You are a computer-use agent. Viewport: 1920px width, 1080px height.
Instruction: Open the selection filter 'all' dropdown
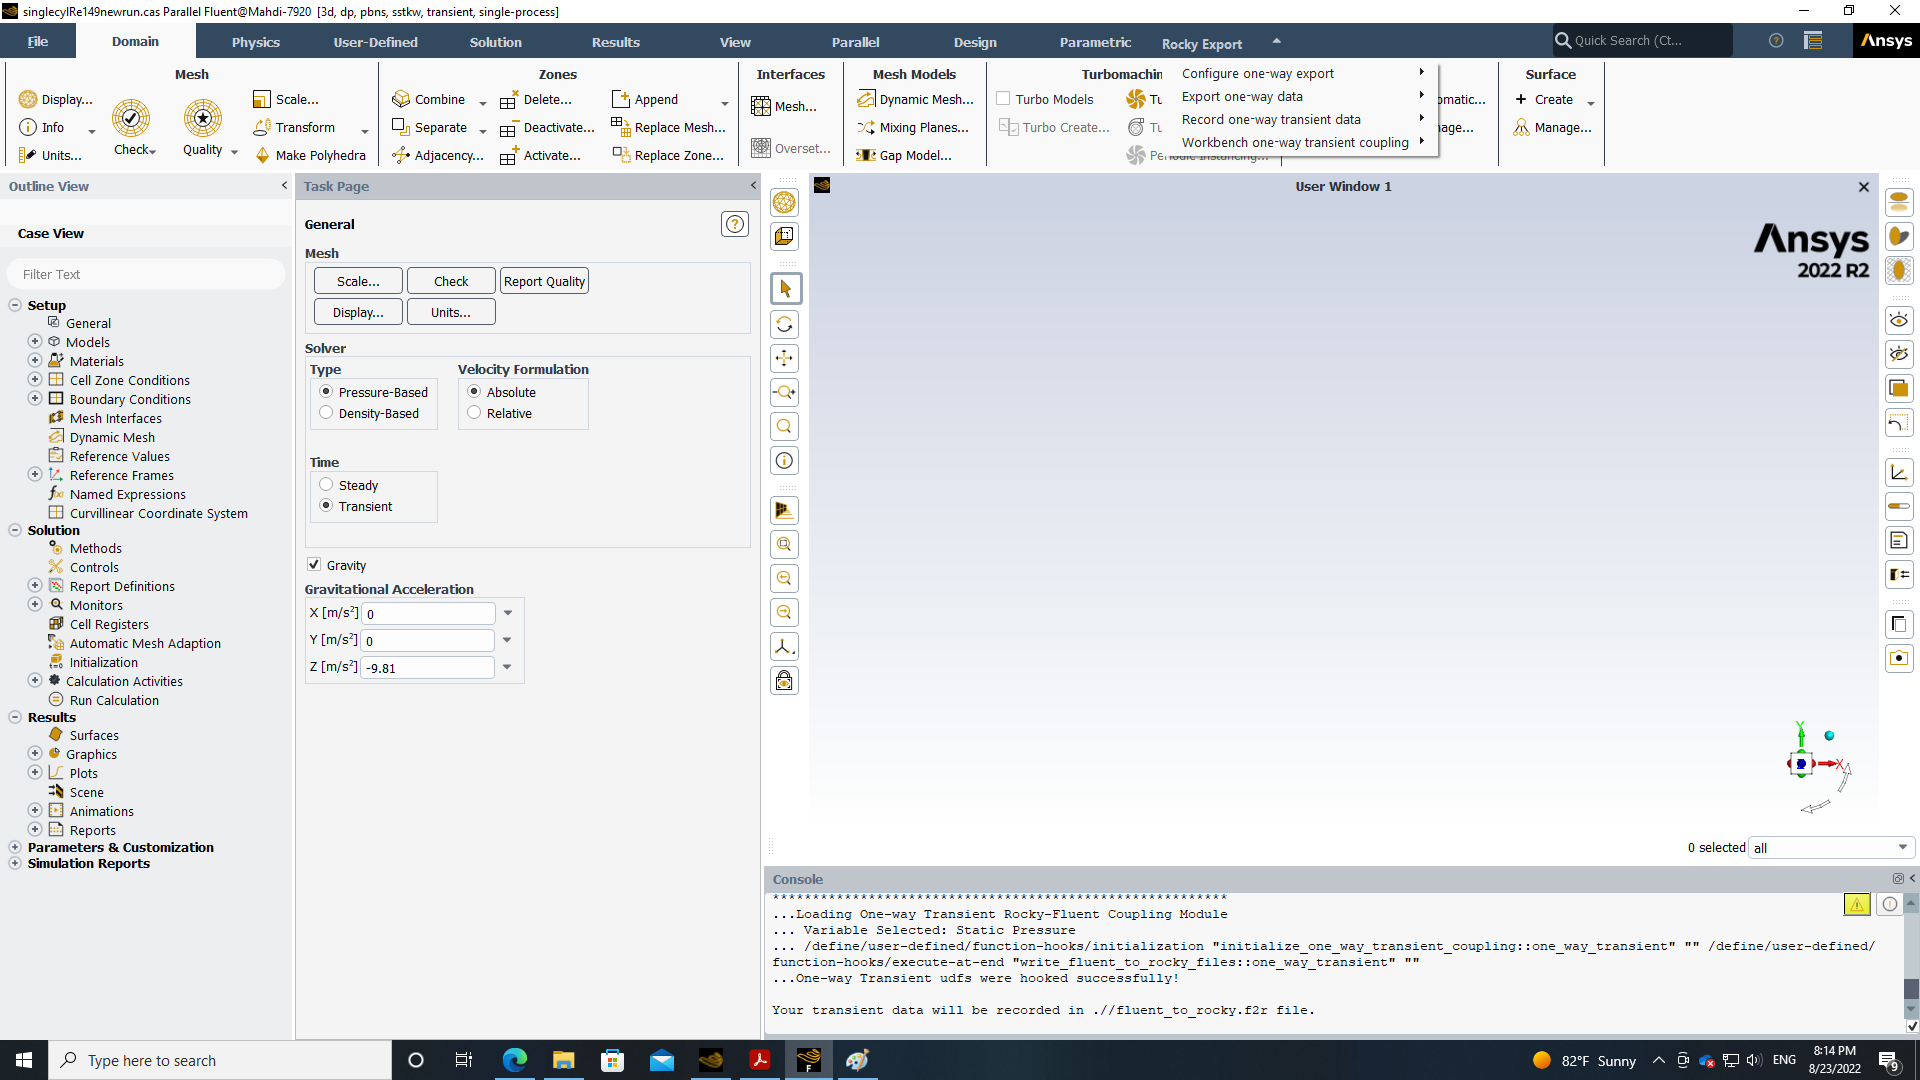click(1902, 848)
